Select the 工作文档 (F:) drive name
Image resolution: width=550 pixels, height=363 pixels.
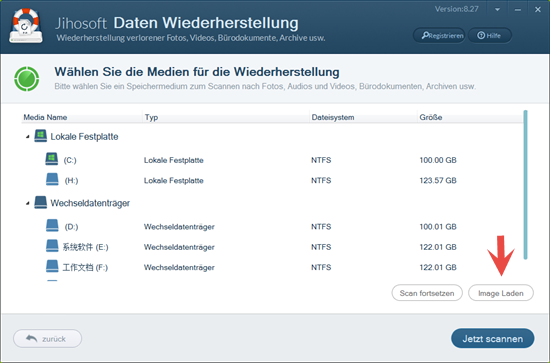(85, 268)
